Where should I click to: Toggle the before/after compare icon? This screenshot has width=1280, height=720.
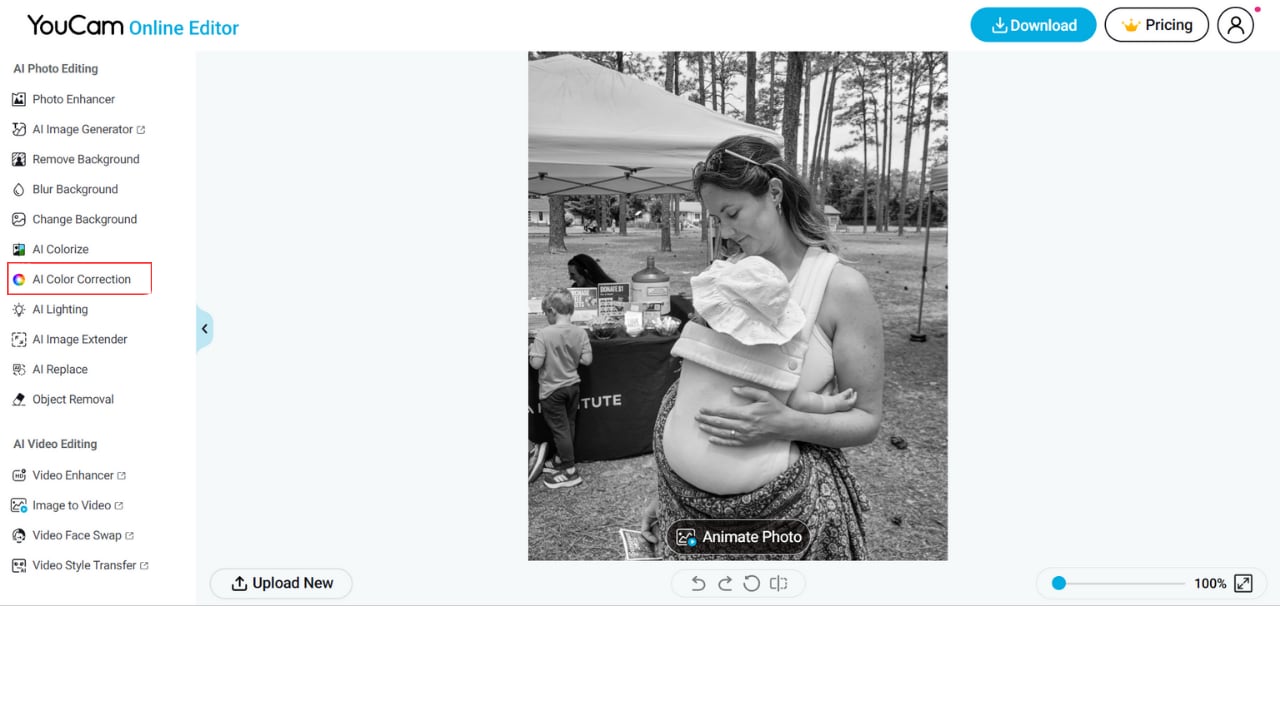[x=779, y=584]
